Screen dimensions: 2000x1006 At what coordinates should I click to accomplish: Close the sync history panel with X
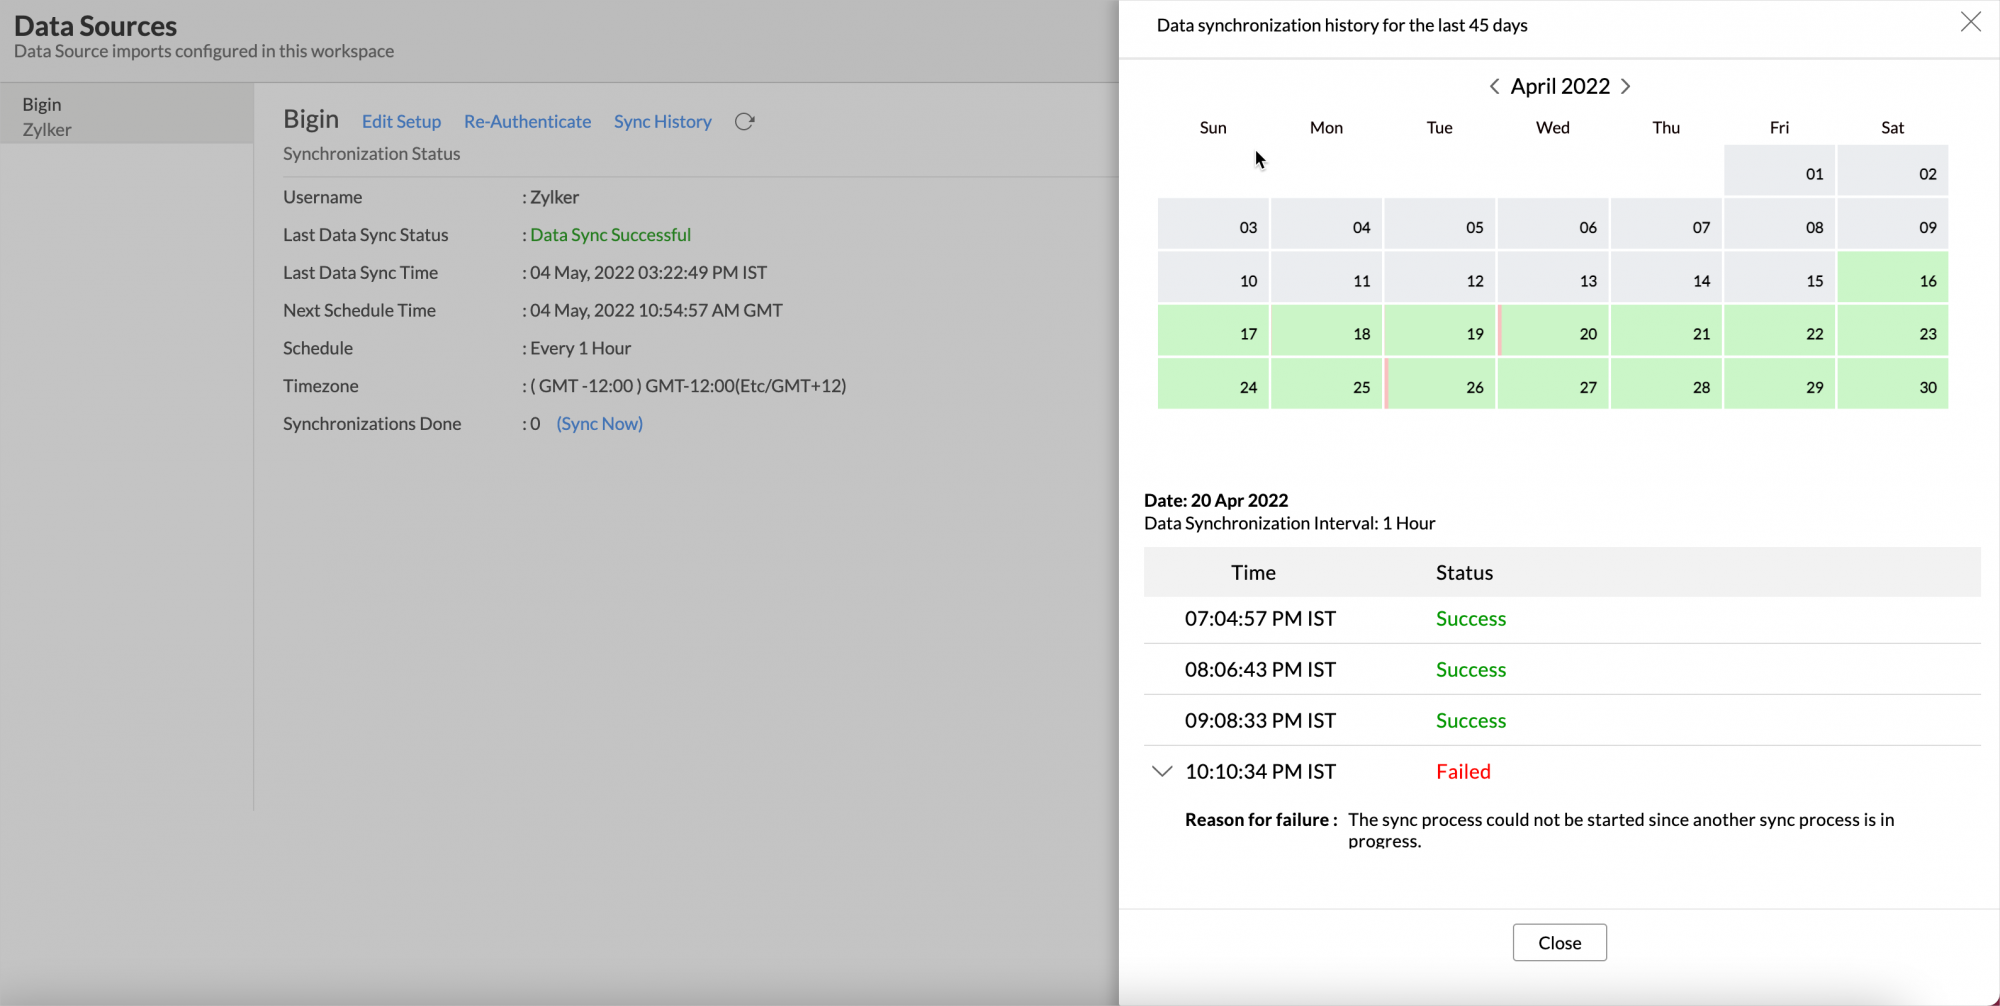point(1970,22)
